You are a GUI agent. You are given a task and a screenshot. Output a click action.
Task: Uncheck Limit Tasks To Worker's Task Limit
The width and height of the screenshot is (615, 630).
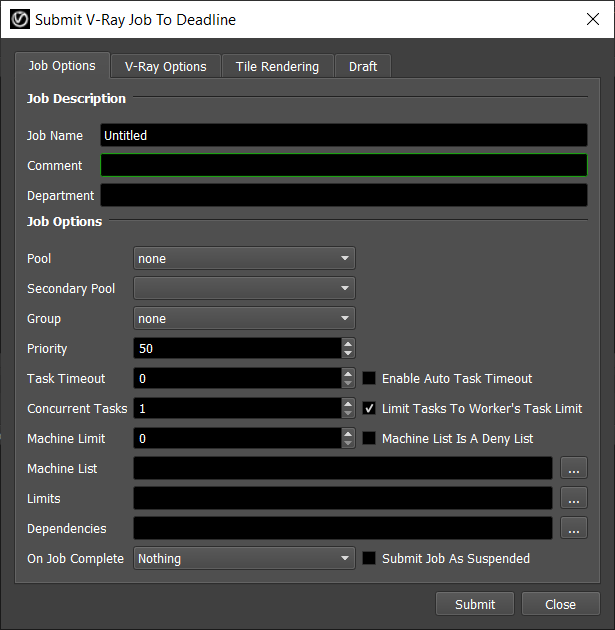(x=369, y=409)
